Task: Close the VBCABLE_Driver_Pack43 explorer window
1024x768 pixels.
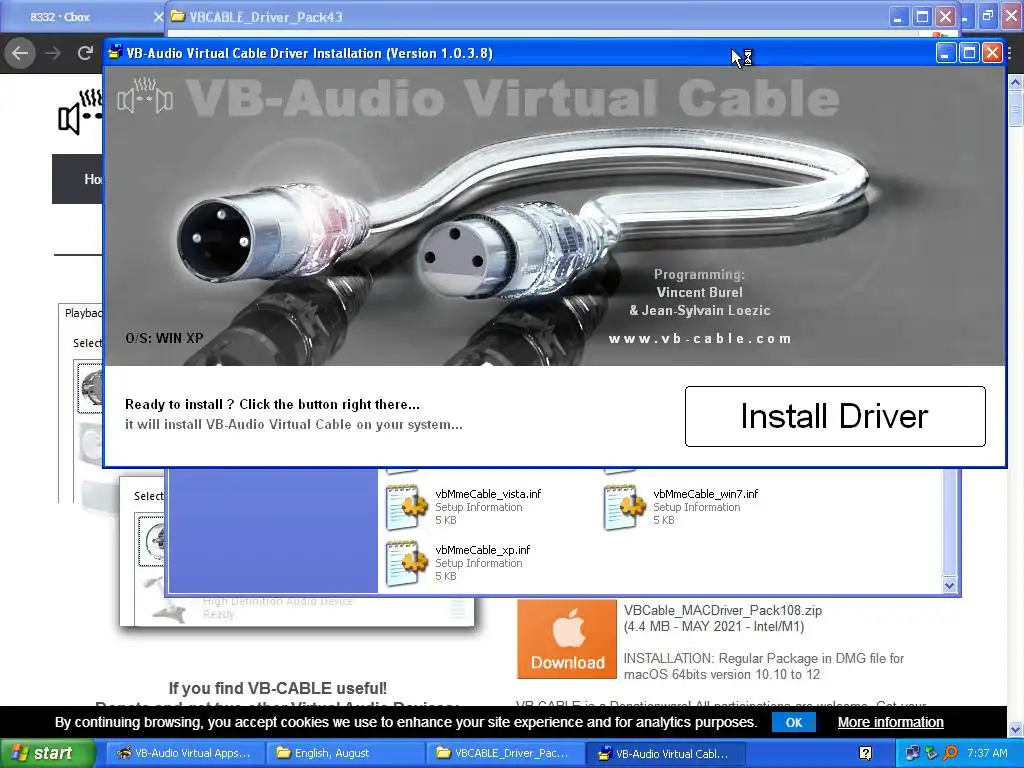Action: [x=945, y=16]
